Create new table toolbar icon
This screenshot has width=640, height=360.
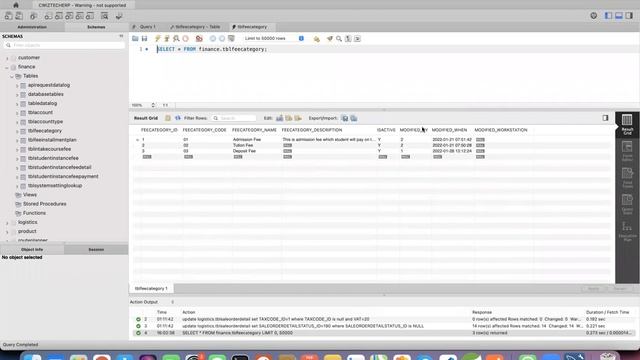click(x=59, y=16)
